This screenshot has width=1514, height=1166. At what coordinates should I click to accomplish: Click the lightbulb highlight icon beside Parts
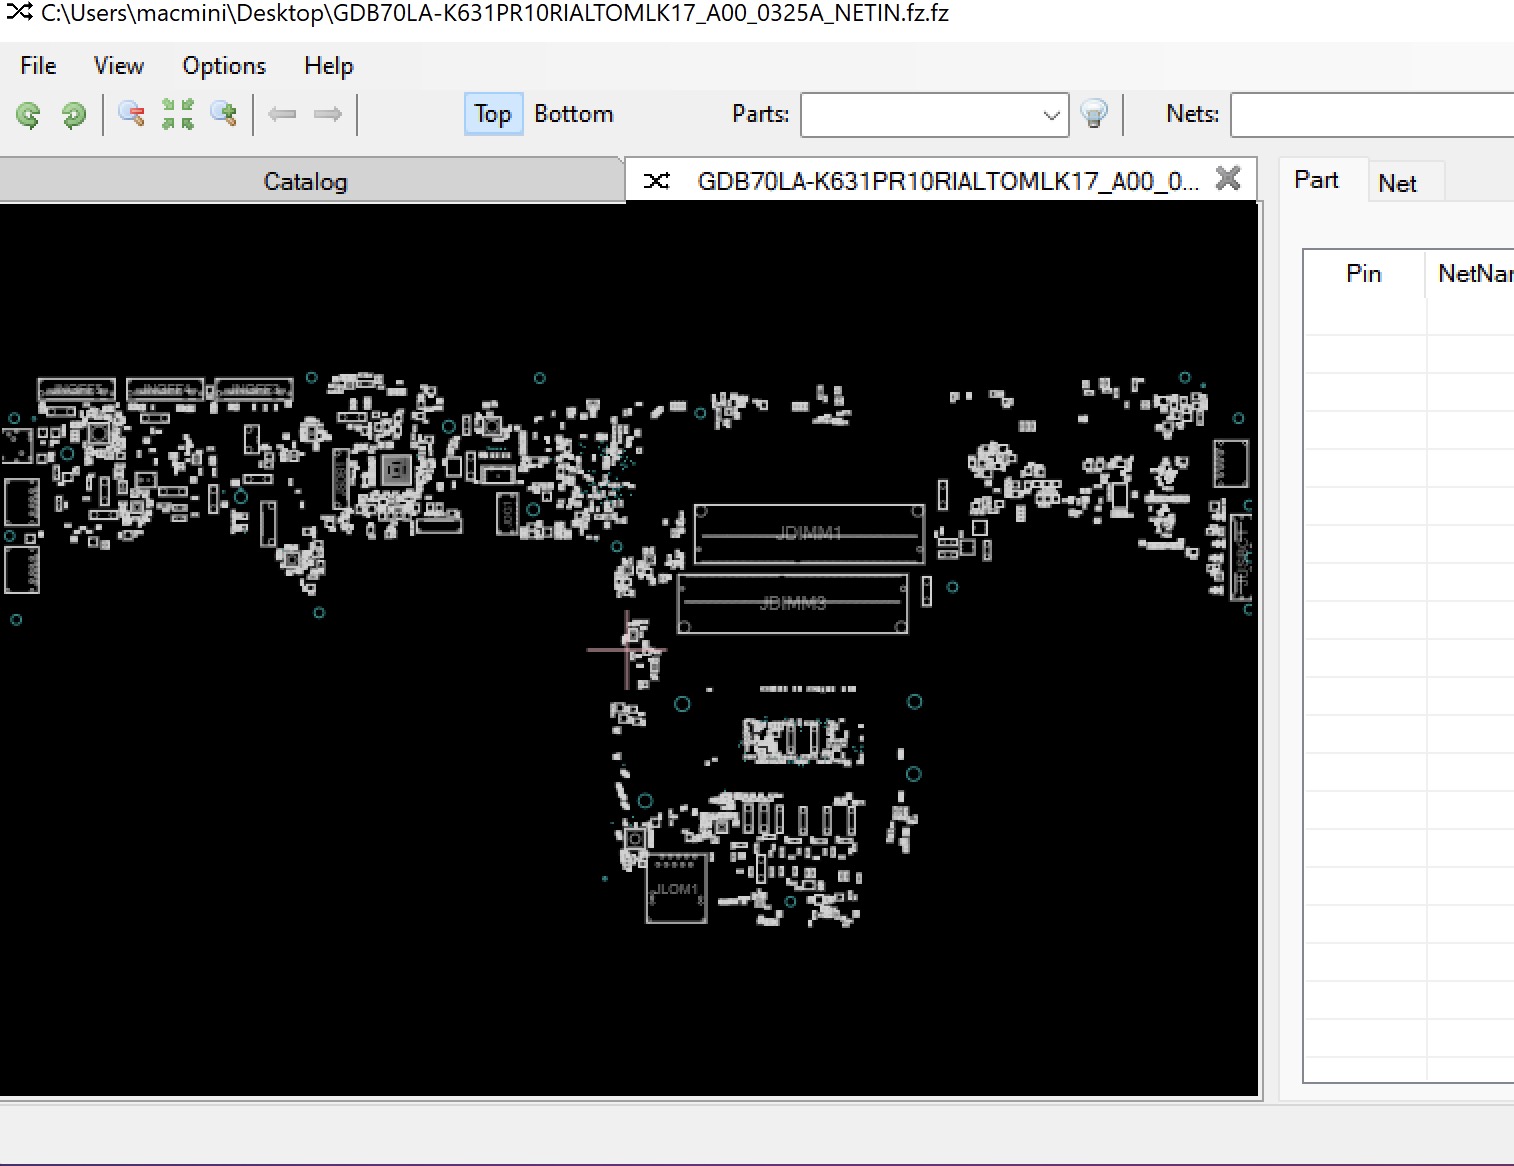[1095, 114]
